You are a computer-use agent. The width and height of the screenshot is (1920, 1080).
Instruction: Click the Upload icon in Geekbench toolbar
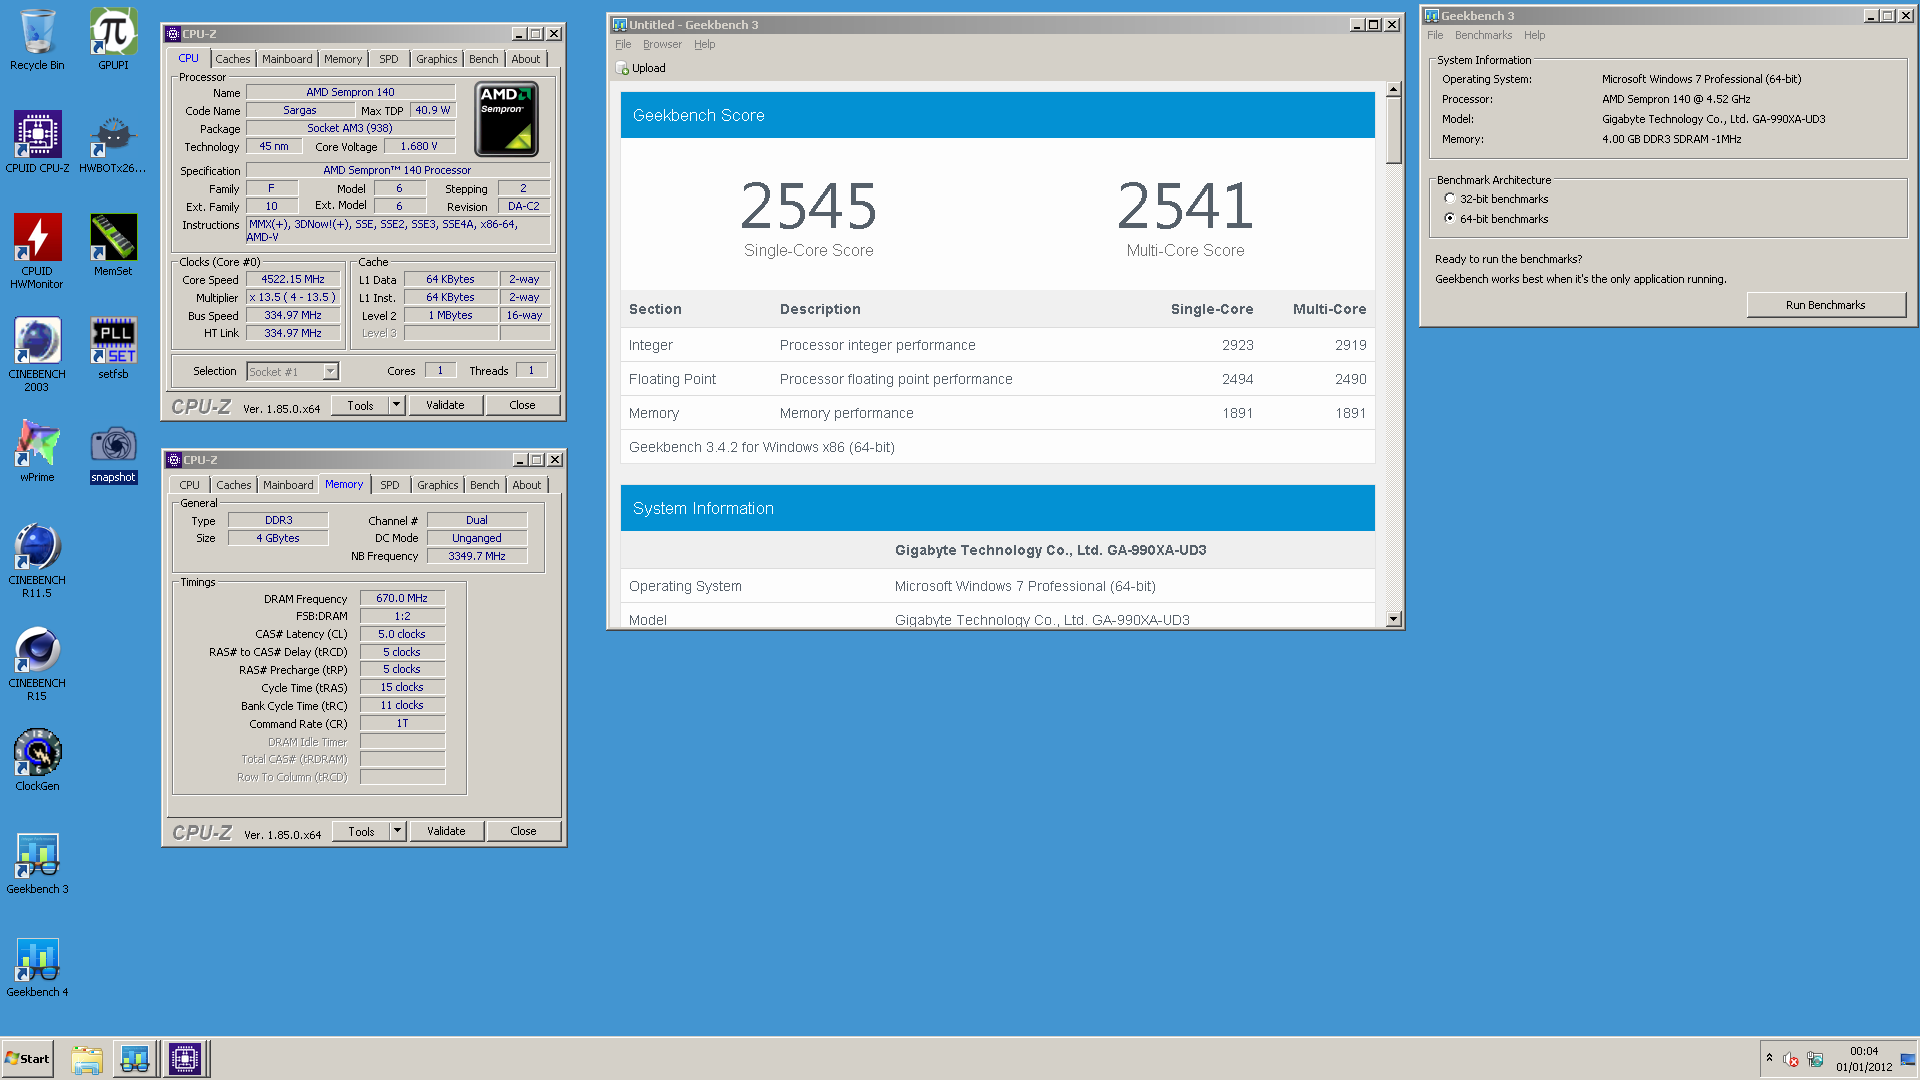coord(623,68)
